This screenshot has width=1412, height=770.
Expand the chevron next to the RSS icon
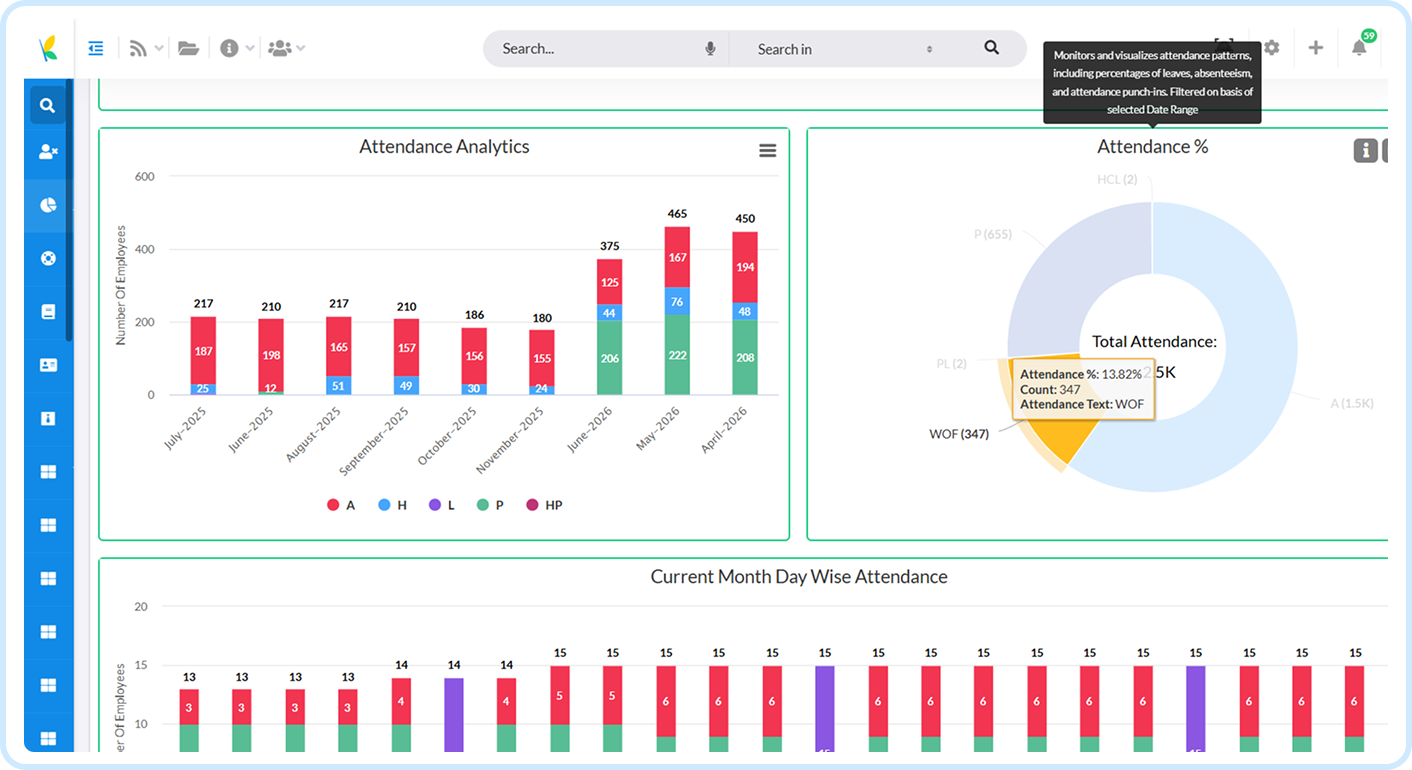tap(160, 48)
